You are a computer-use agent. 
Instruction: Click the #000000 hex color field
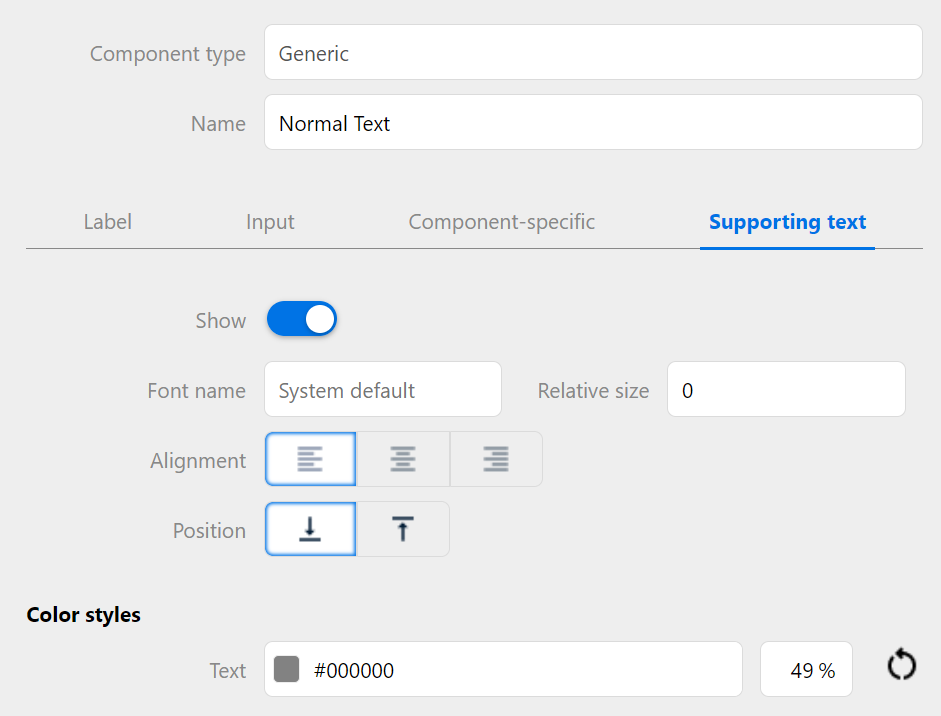pos(520,670)
